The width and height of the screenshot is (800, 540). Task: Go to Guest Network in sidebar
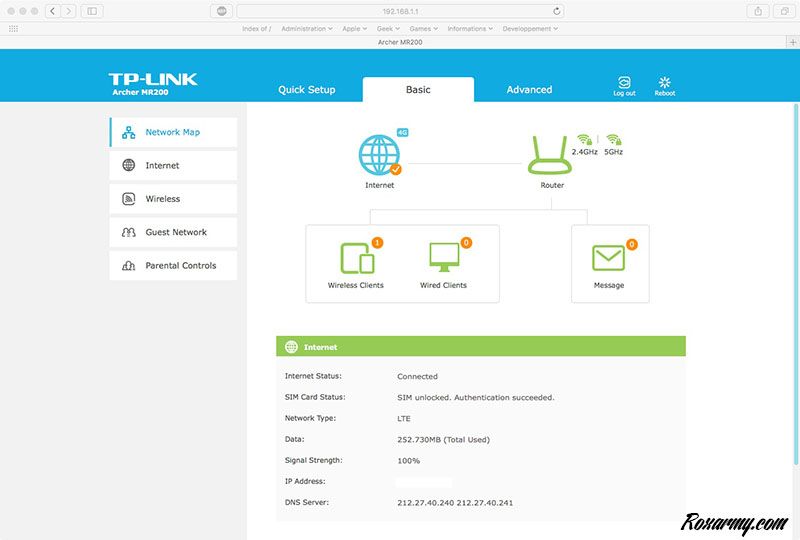point(173,232)
